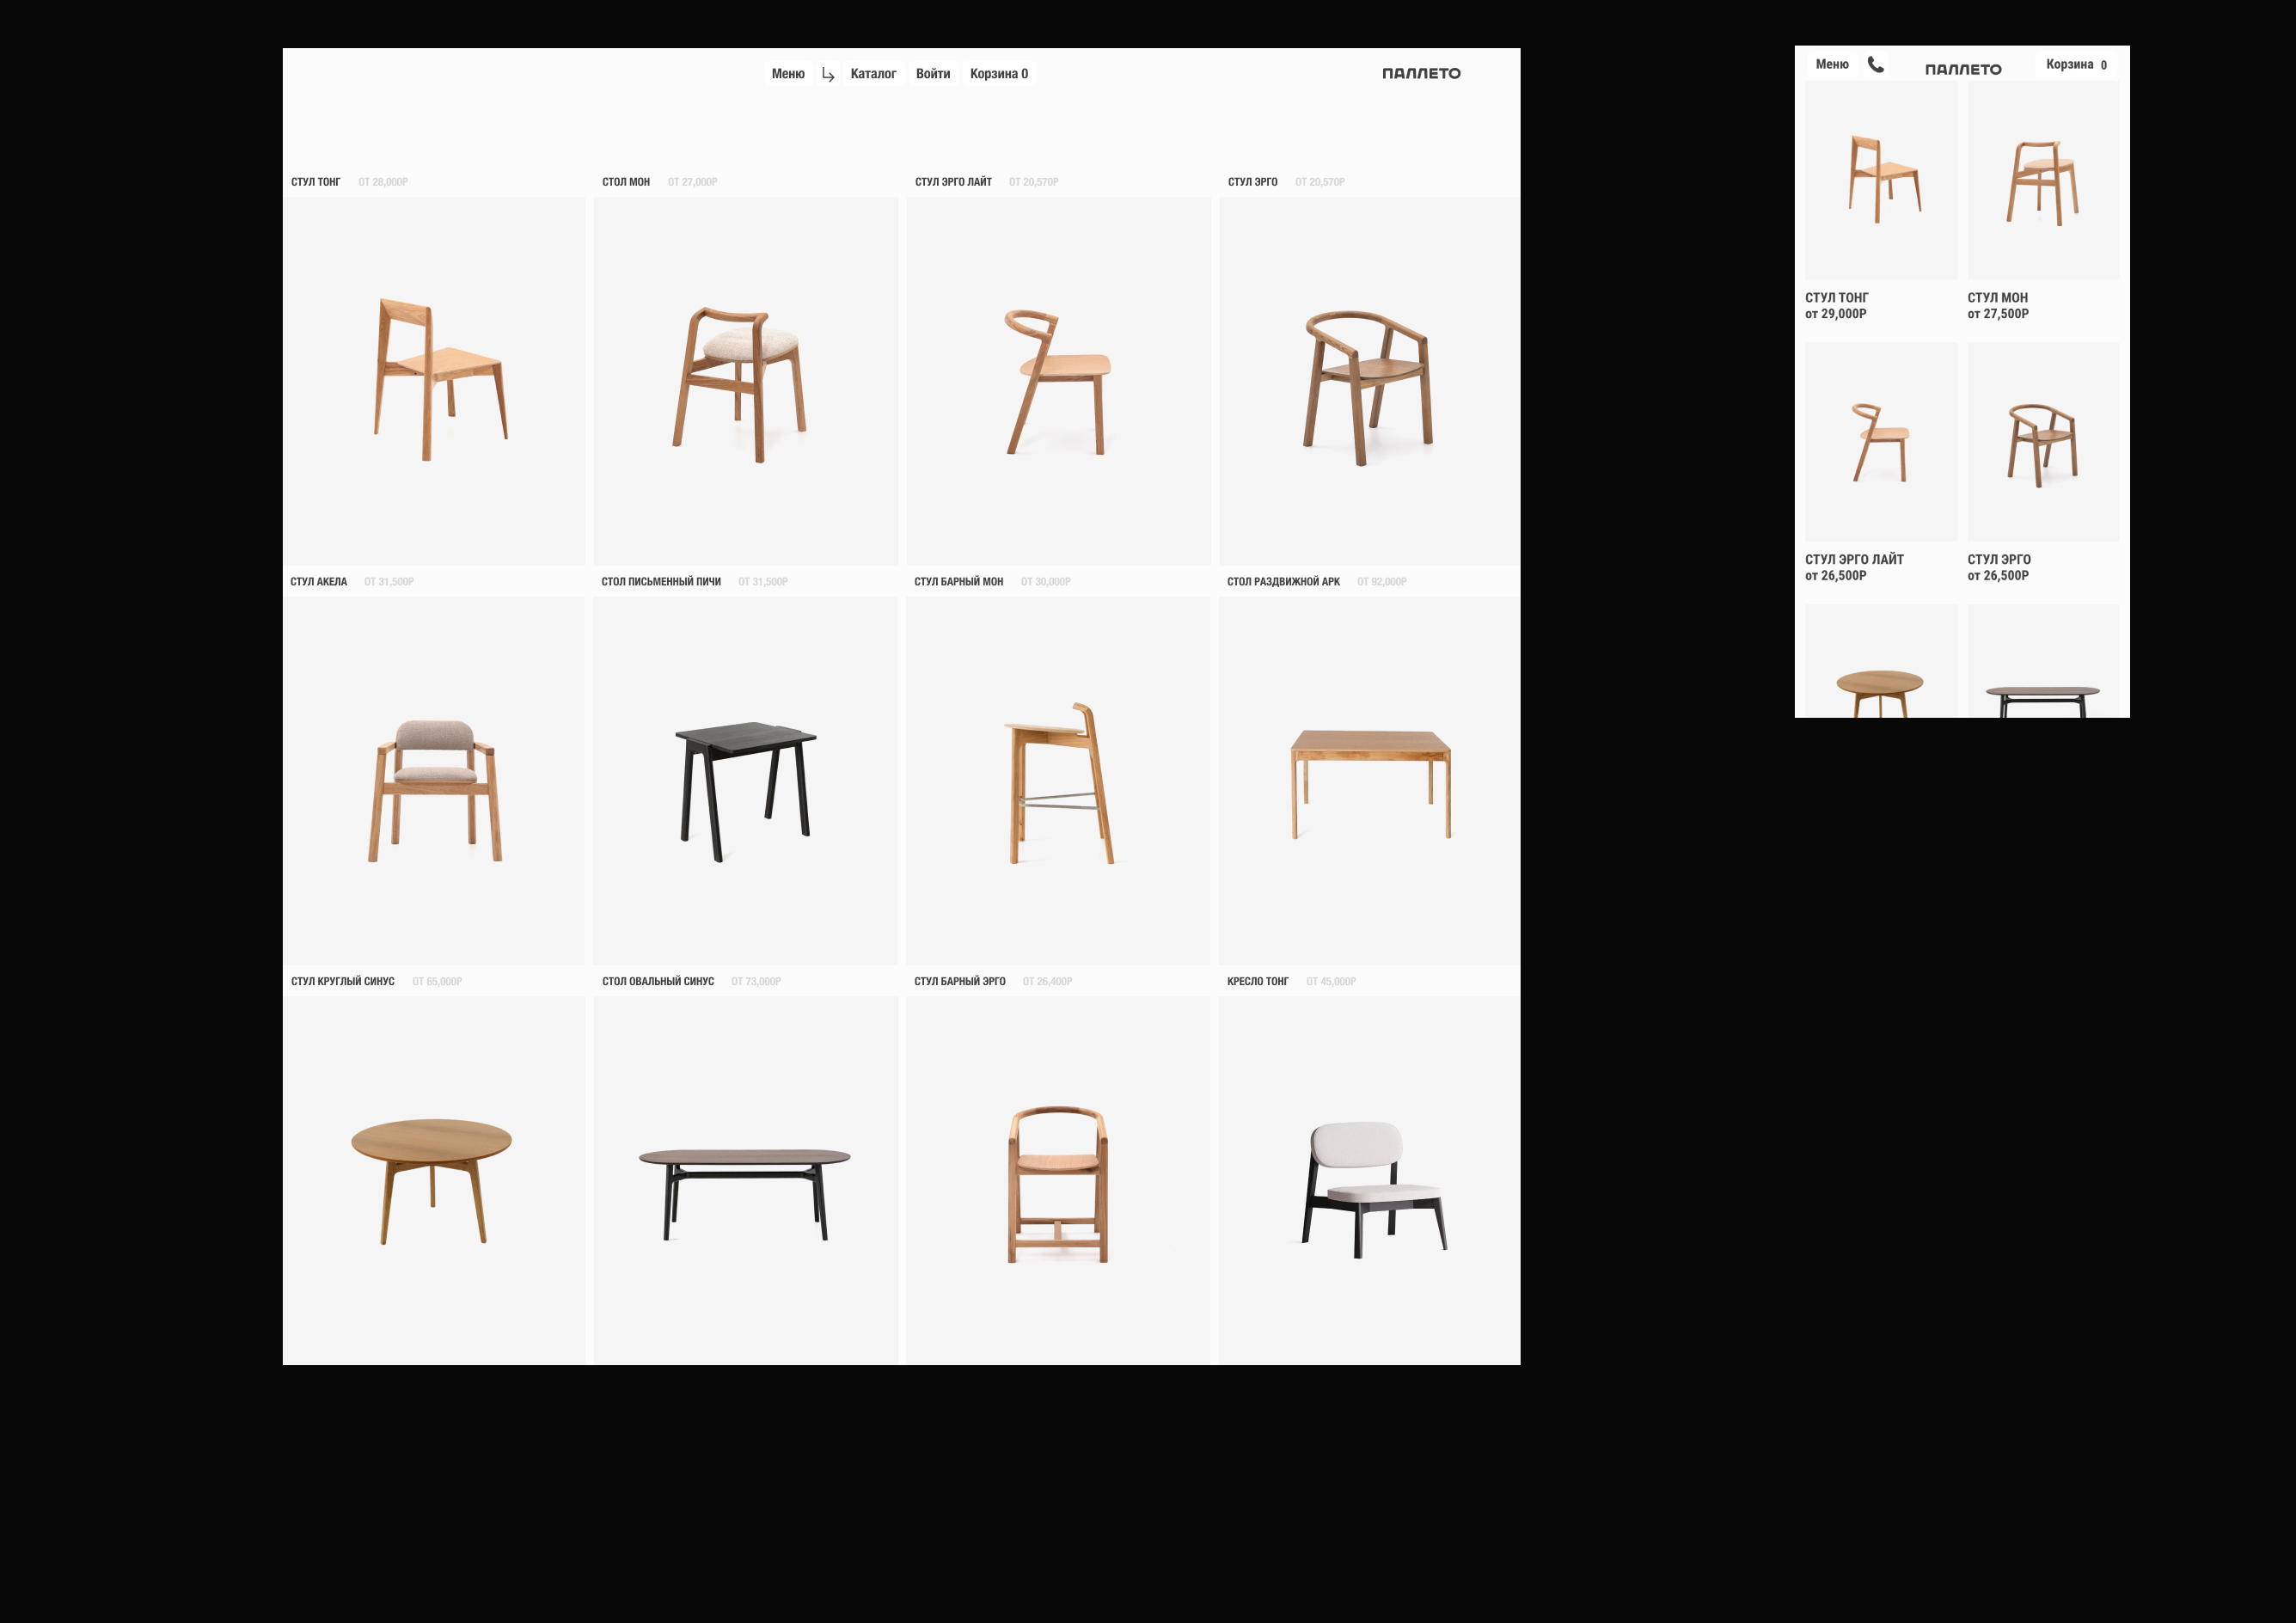The width and height of the screenshot is (2296, 1623).
Task: Click the ПАЛЛЕТО logo in desktop header
Action: click(x=1421, y=73)
